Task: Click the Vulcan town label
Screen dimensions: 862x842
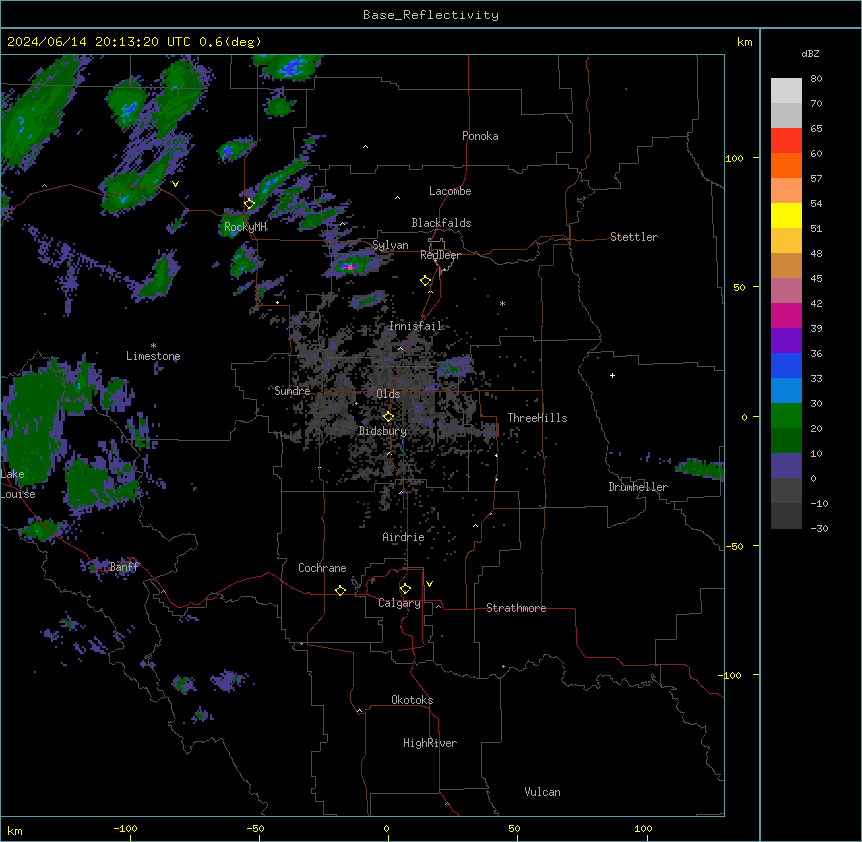Action: [x=542, y=792]
